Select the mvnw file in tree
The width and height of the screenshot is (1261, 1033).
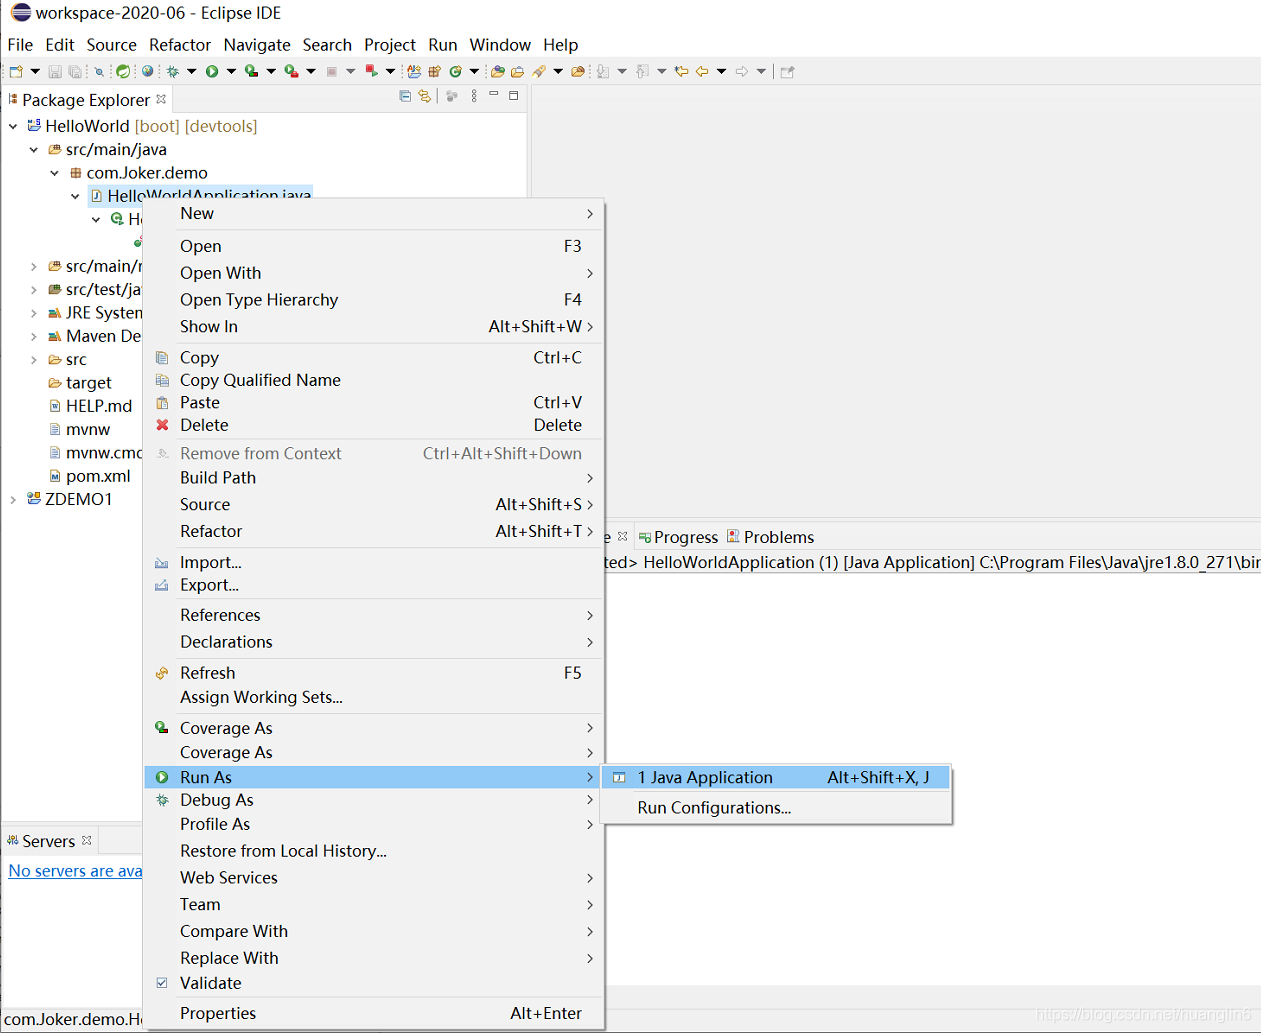pos(80,429)
